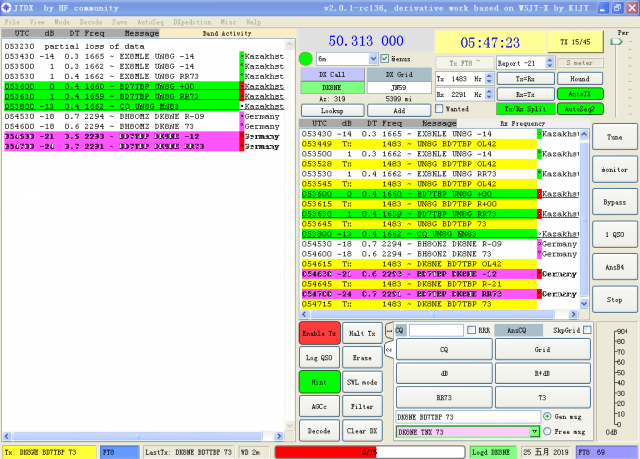Image resolution: width=640 pixels, height=459 pixels.
Task: Open the Misc menu
Action: pyautogui.click(x=228, y=22)
